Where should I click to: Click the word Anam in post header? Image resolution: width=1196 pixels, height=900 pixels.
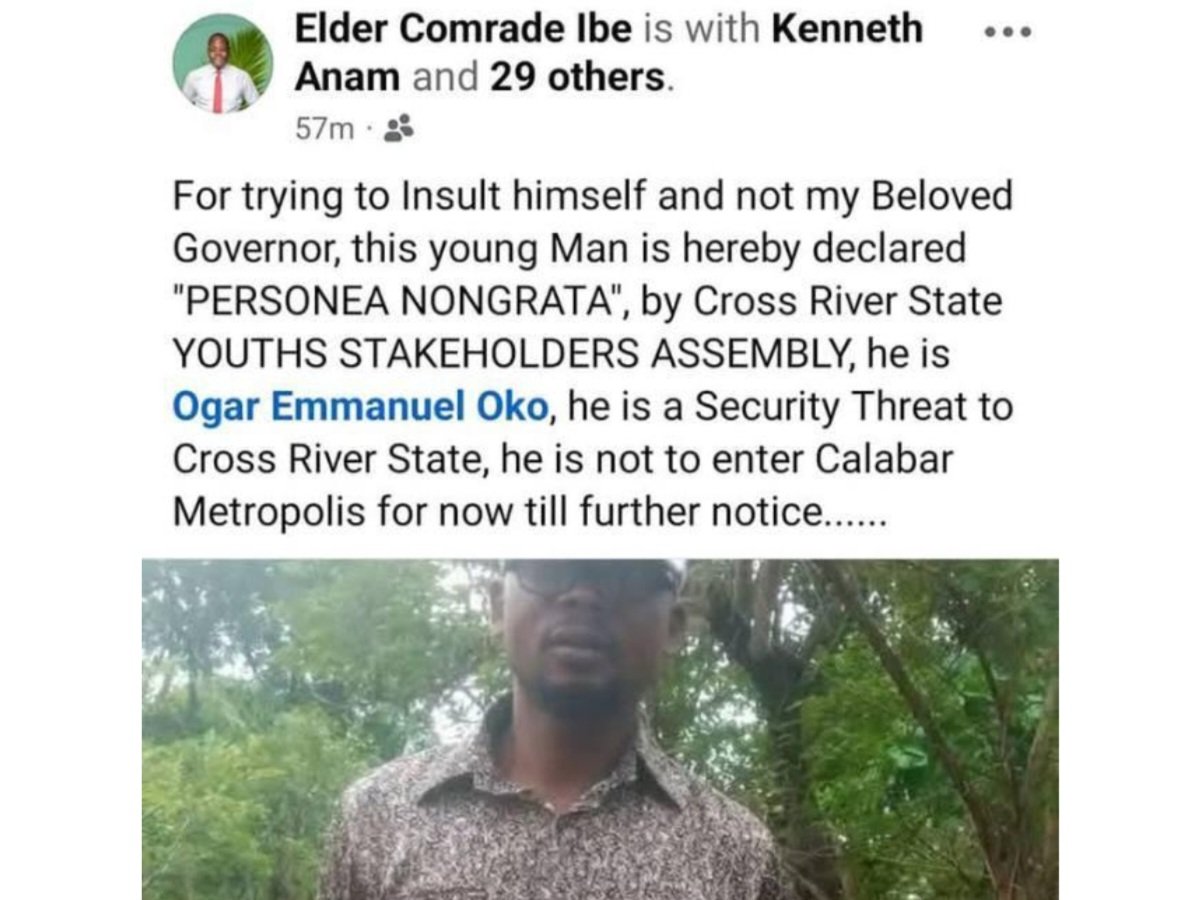click(x=347, y=77)
